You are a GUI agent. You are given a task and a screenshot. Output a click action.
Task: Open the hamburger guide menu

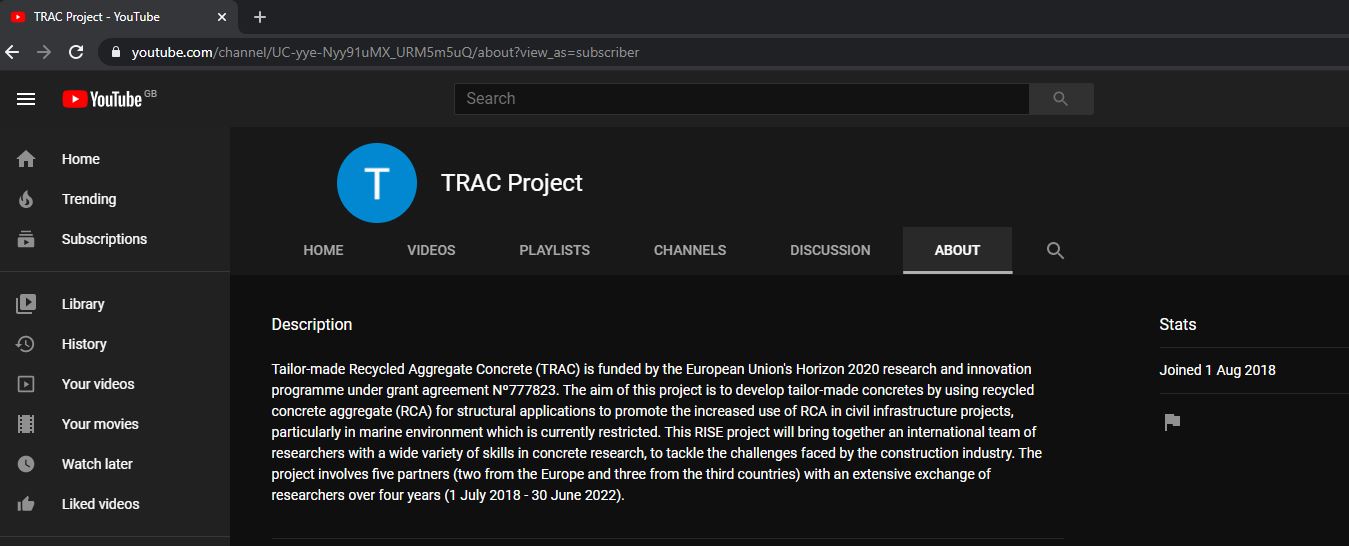(x=26, y=99)
